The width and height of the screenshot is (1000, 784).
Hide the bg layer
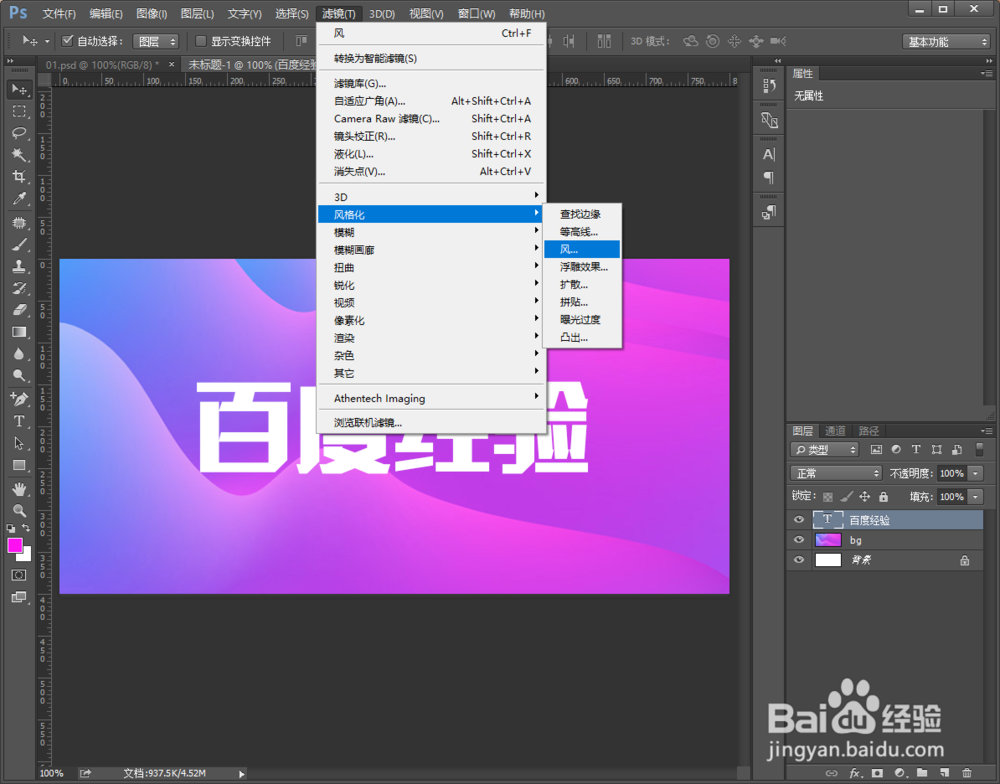[798, 540]
